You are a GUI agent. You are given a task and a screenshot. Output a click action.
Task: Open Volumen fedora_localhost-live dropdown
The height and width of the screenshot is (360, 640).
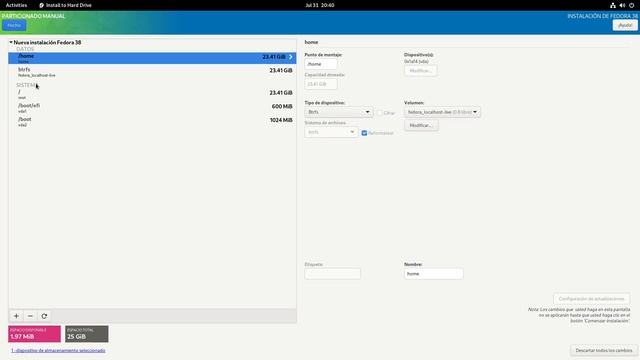click(x=442, y=112)
